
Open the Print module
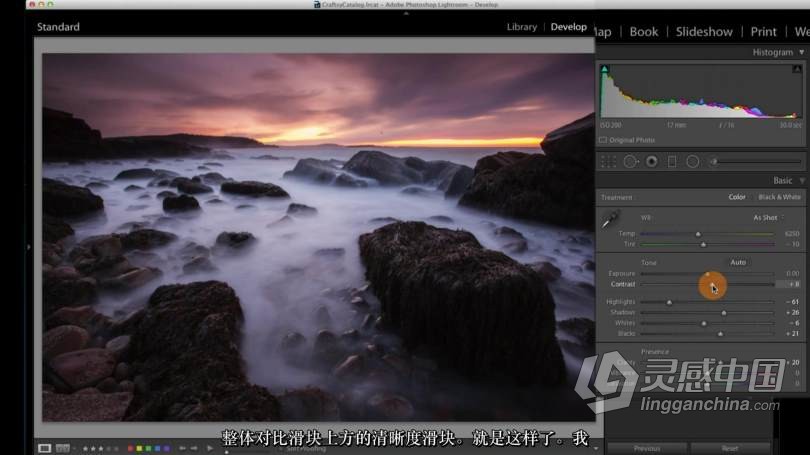pos(764,32)
